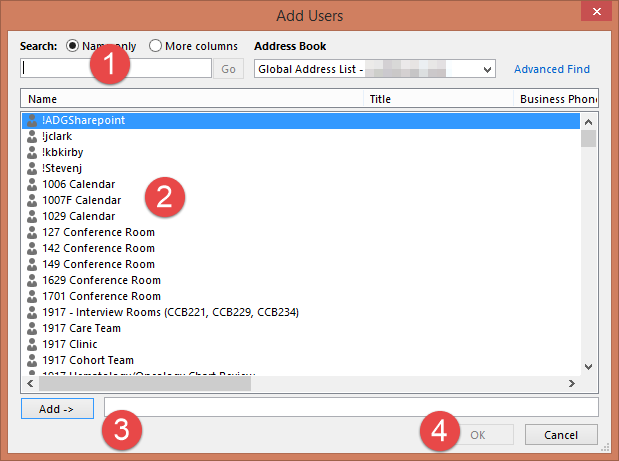Click the Cancel button
The height and width of the screenshot is (461, 619).
[x=560, y=435]
